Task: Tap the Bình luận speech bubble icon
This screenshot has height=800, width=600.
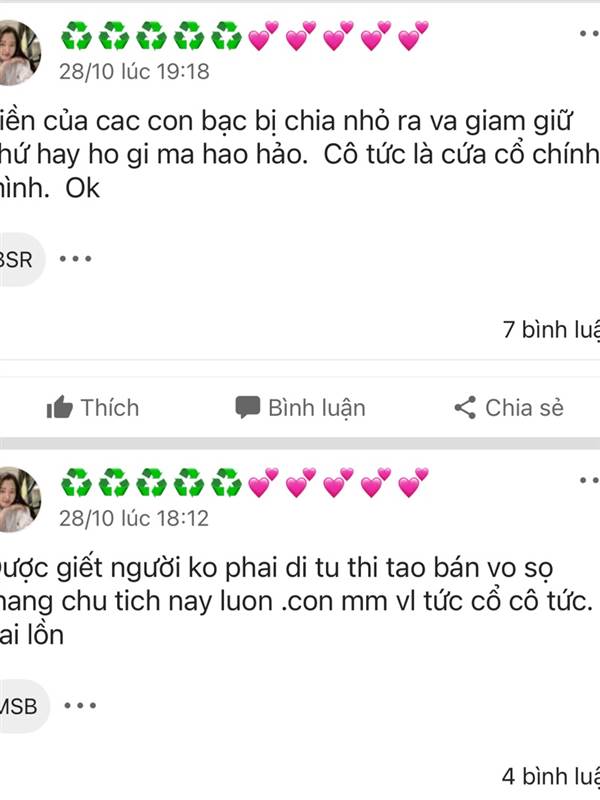Action: [247, 408]
